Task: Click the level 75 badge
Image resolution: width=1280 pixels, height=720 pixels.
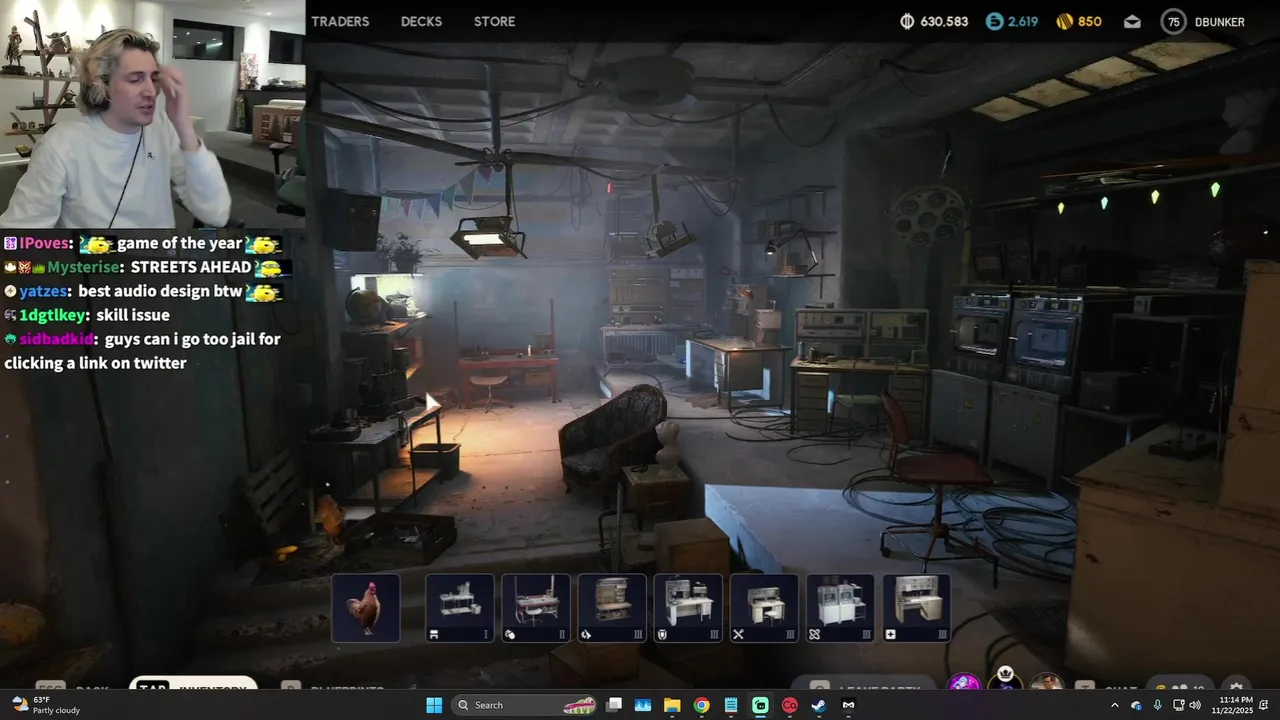Action: pyautogui.click(x=1174, y=21)
